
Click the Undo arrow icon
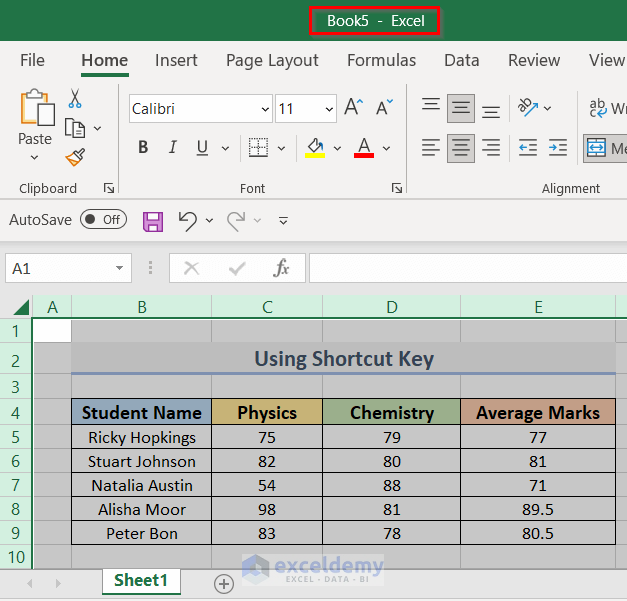point(187,220)
